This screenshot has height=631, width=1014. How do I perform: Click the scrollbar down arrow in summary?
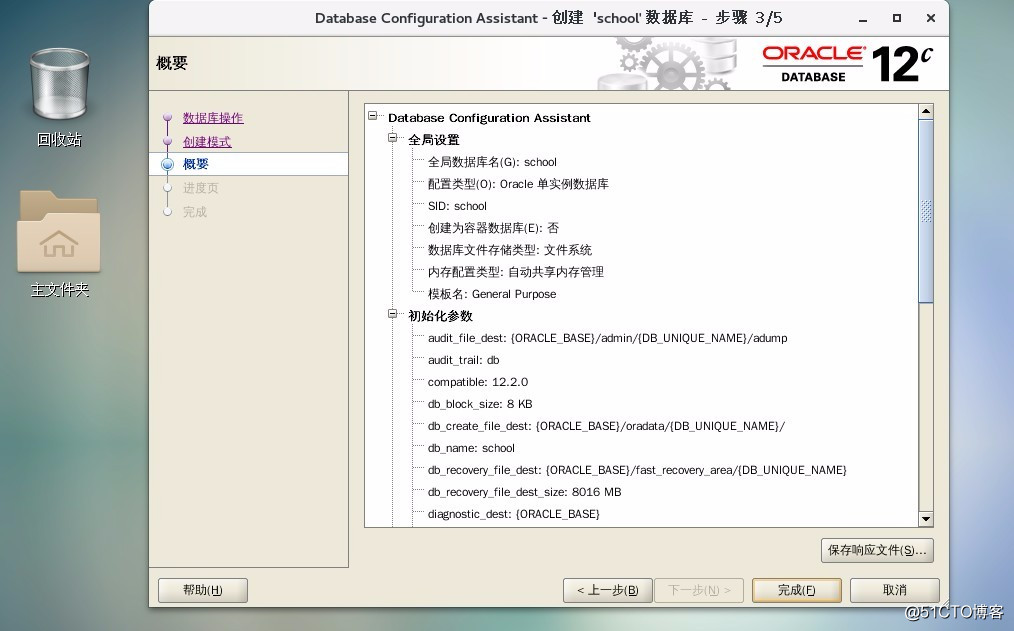tap(926, 519)
